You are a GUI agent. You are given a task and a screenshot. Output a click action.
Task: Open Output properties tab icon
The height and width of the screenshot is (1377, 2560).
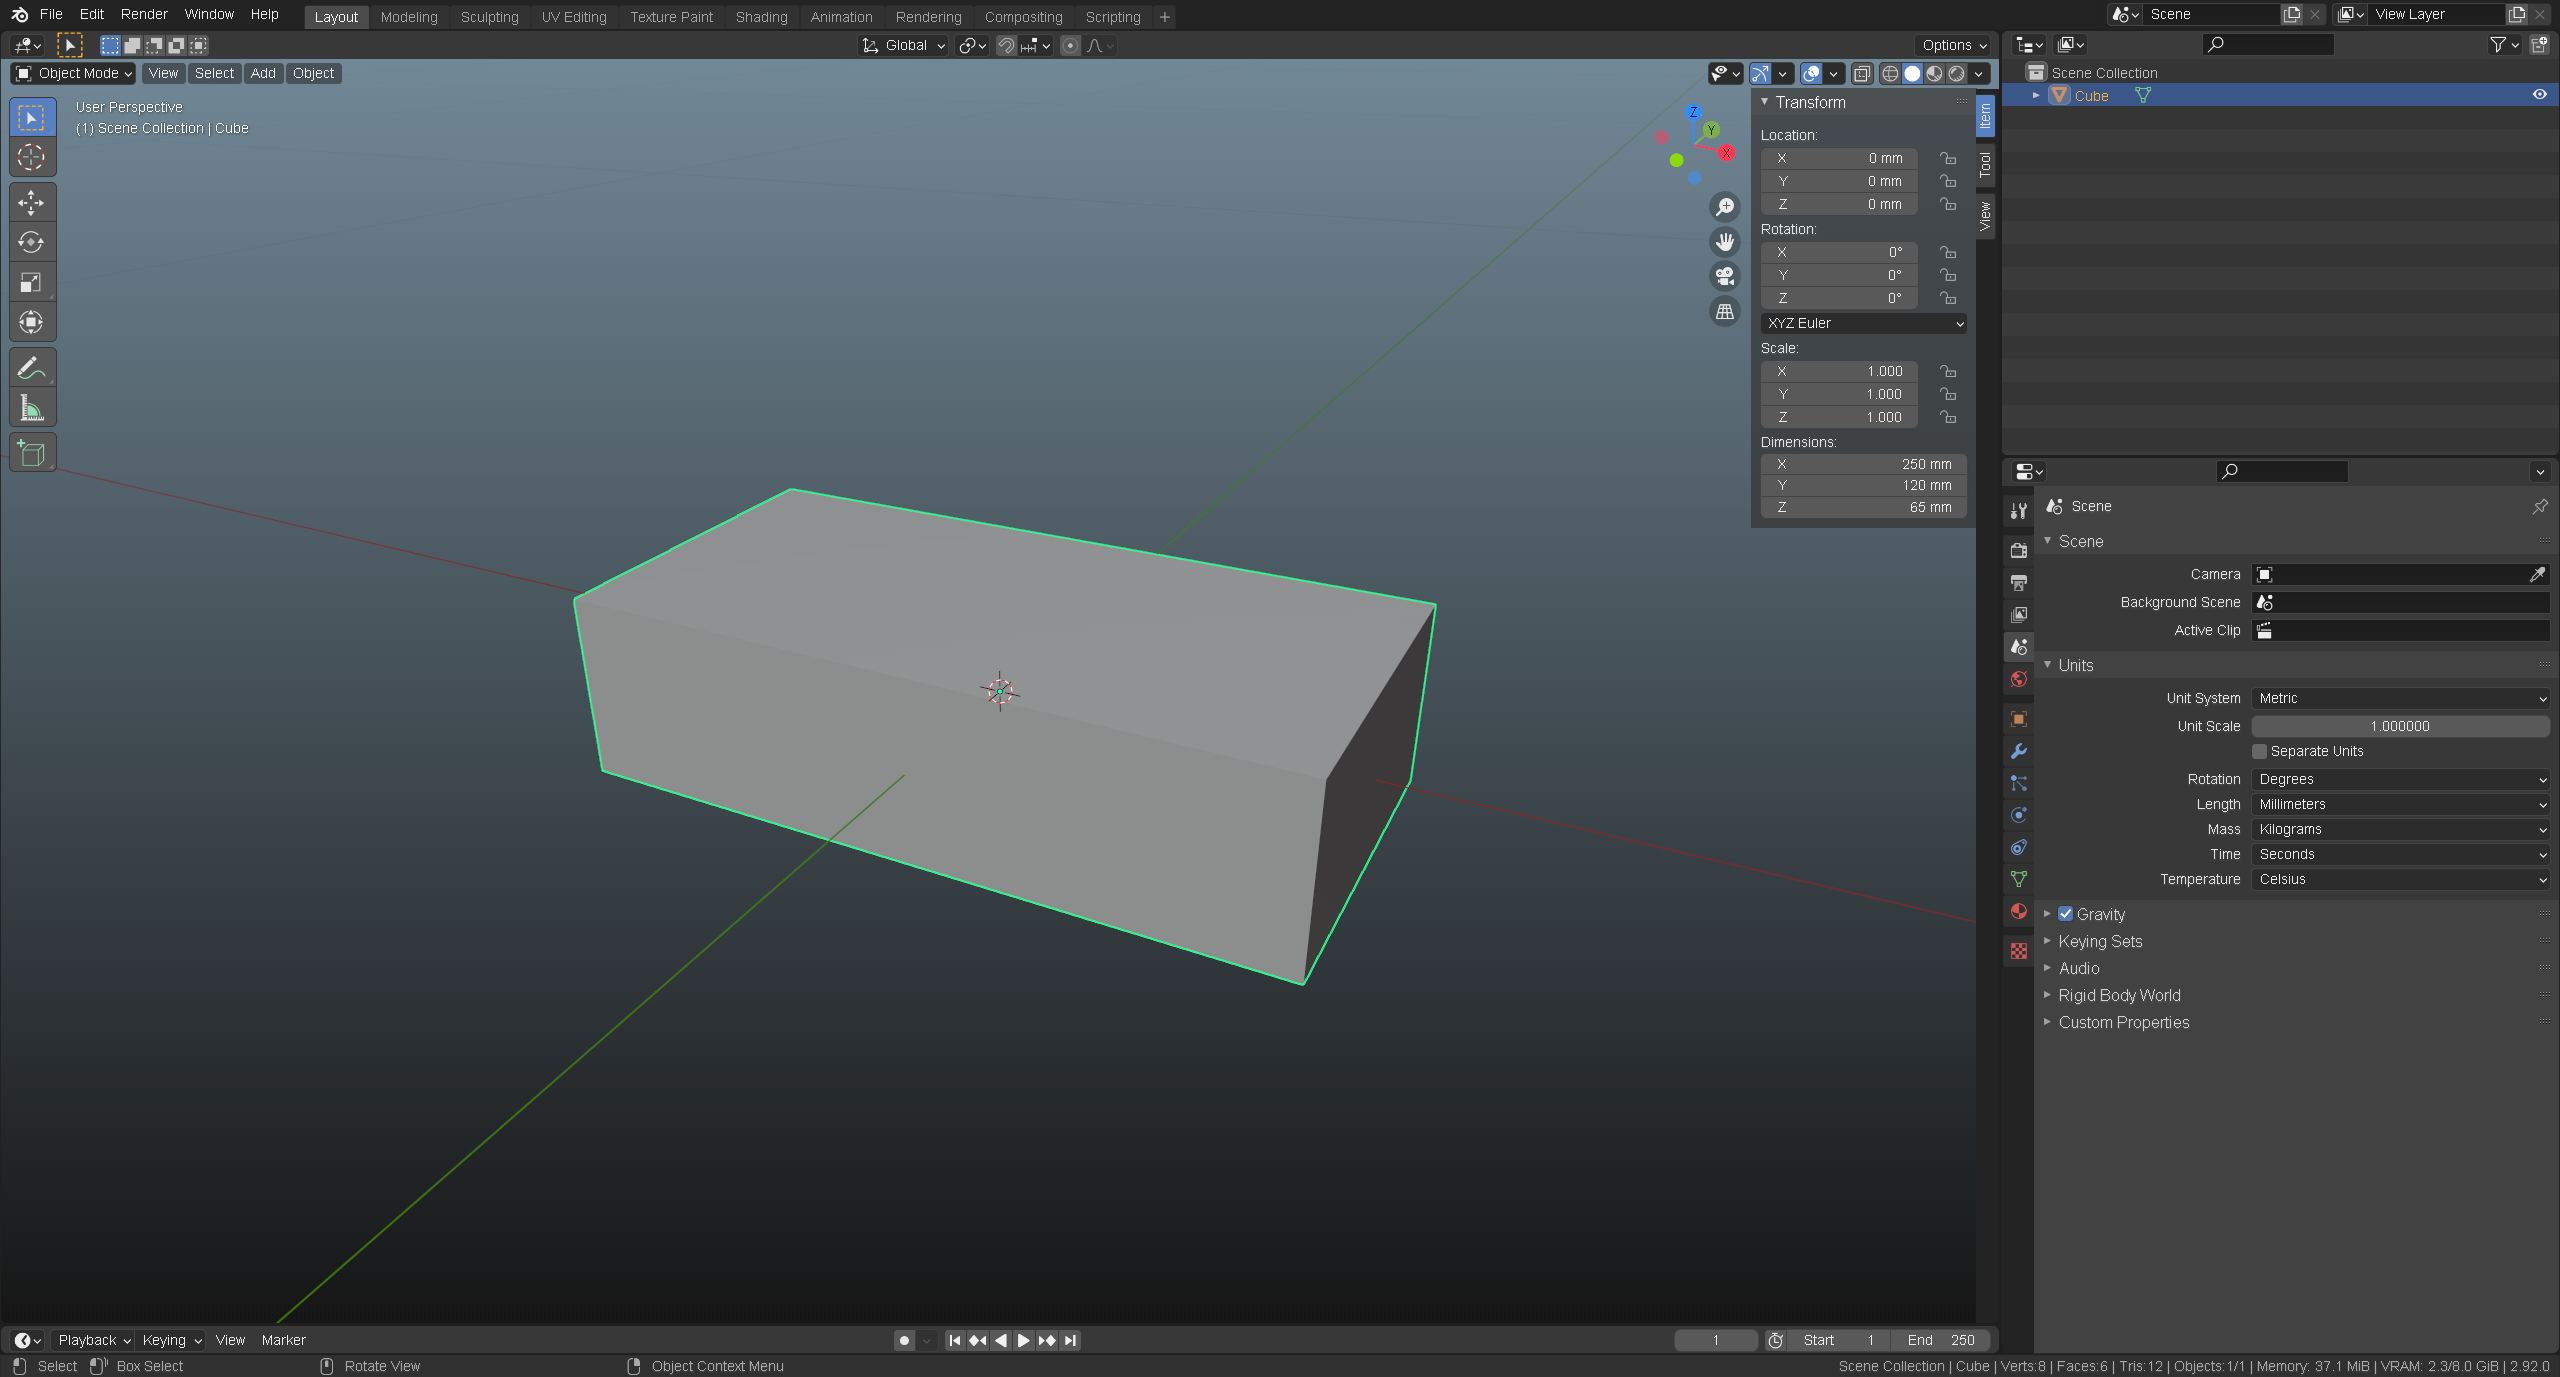tap(2019, 582)
